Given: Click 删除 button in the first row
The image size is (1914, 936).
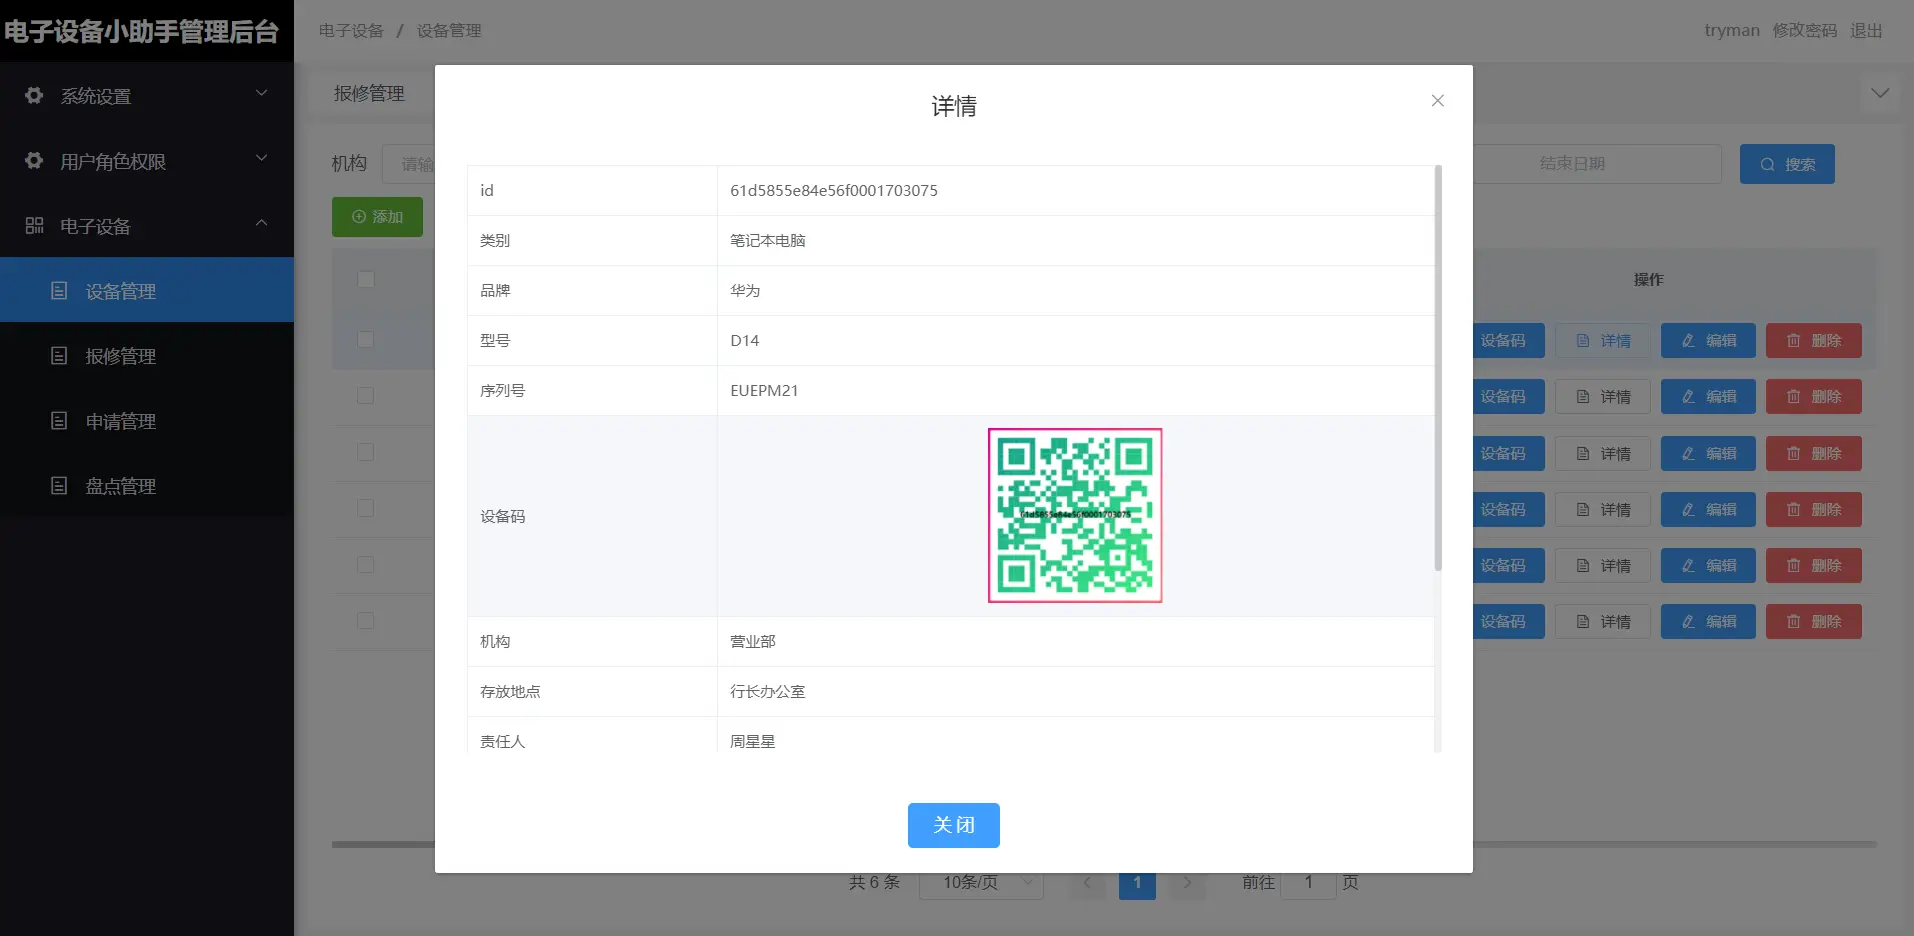Looking at the screenshot, I should 1813,341.
